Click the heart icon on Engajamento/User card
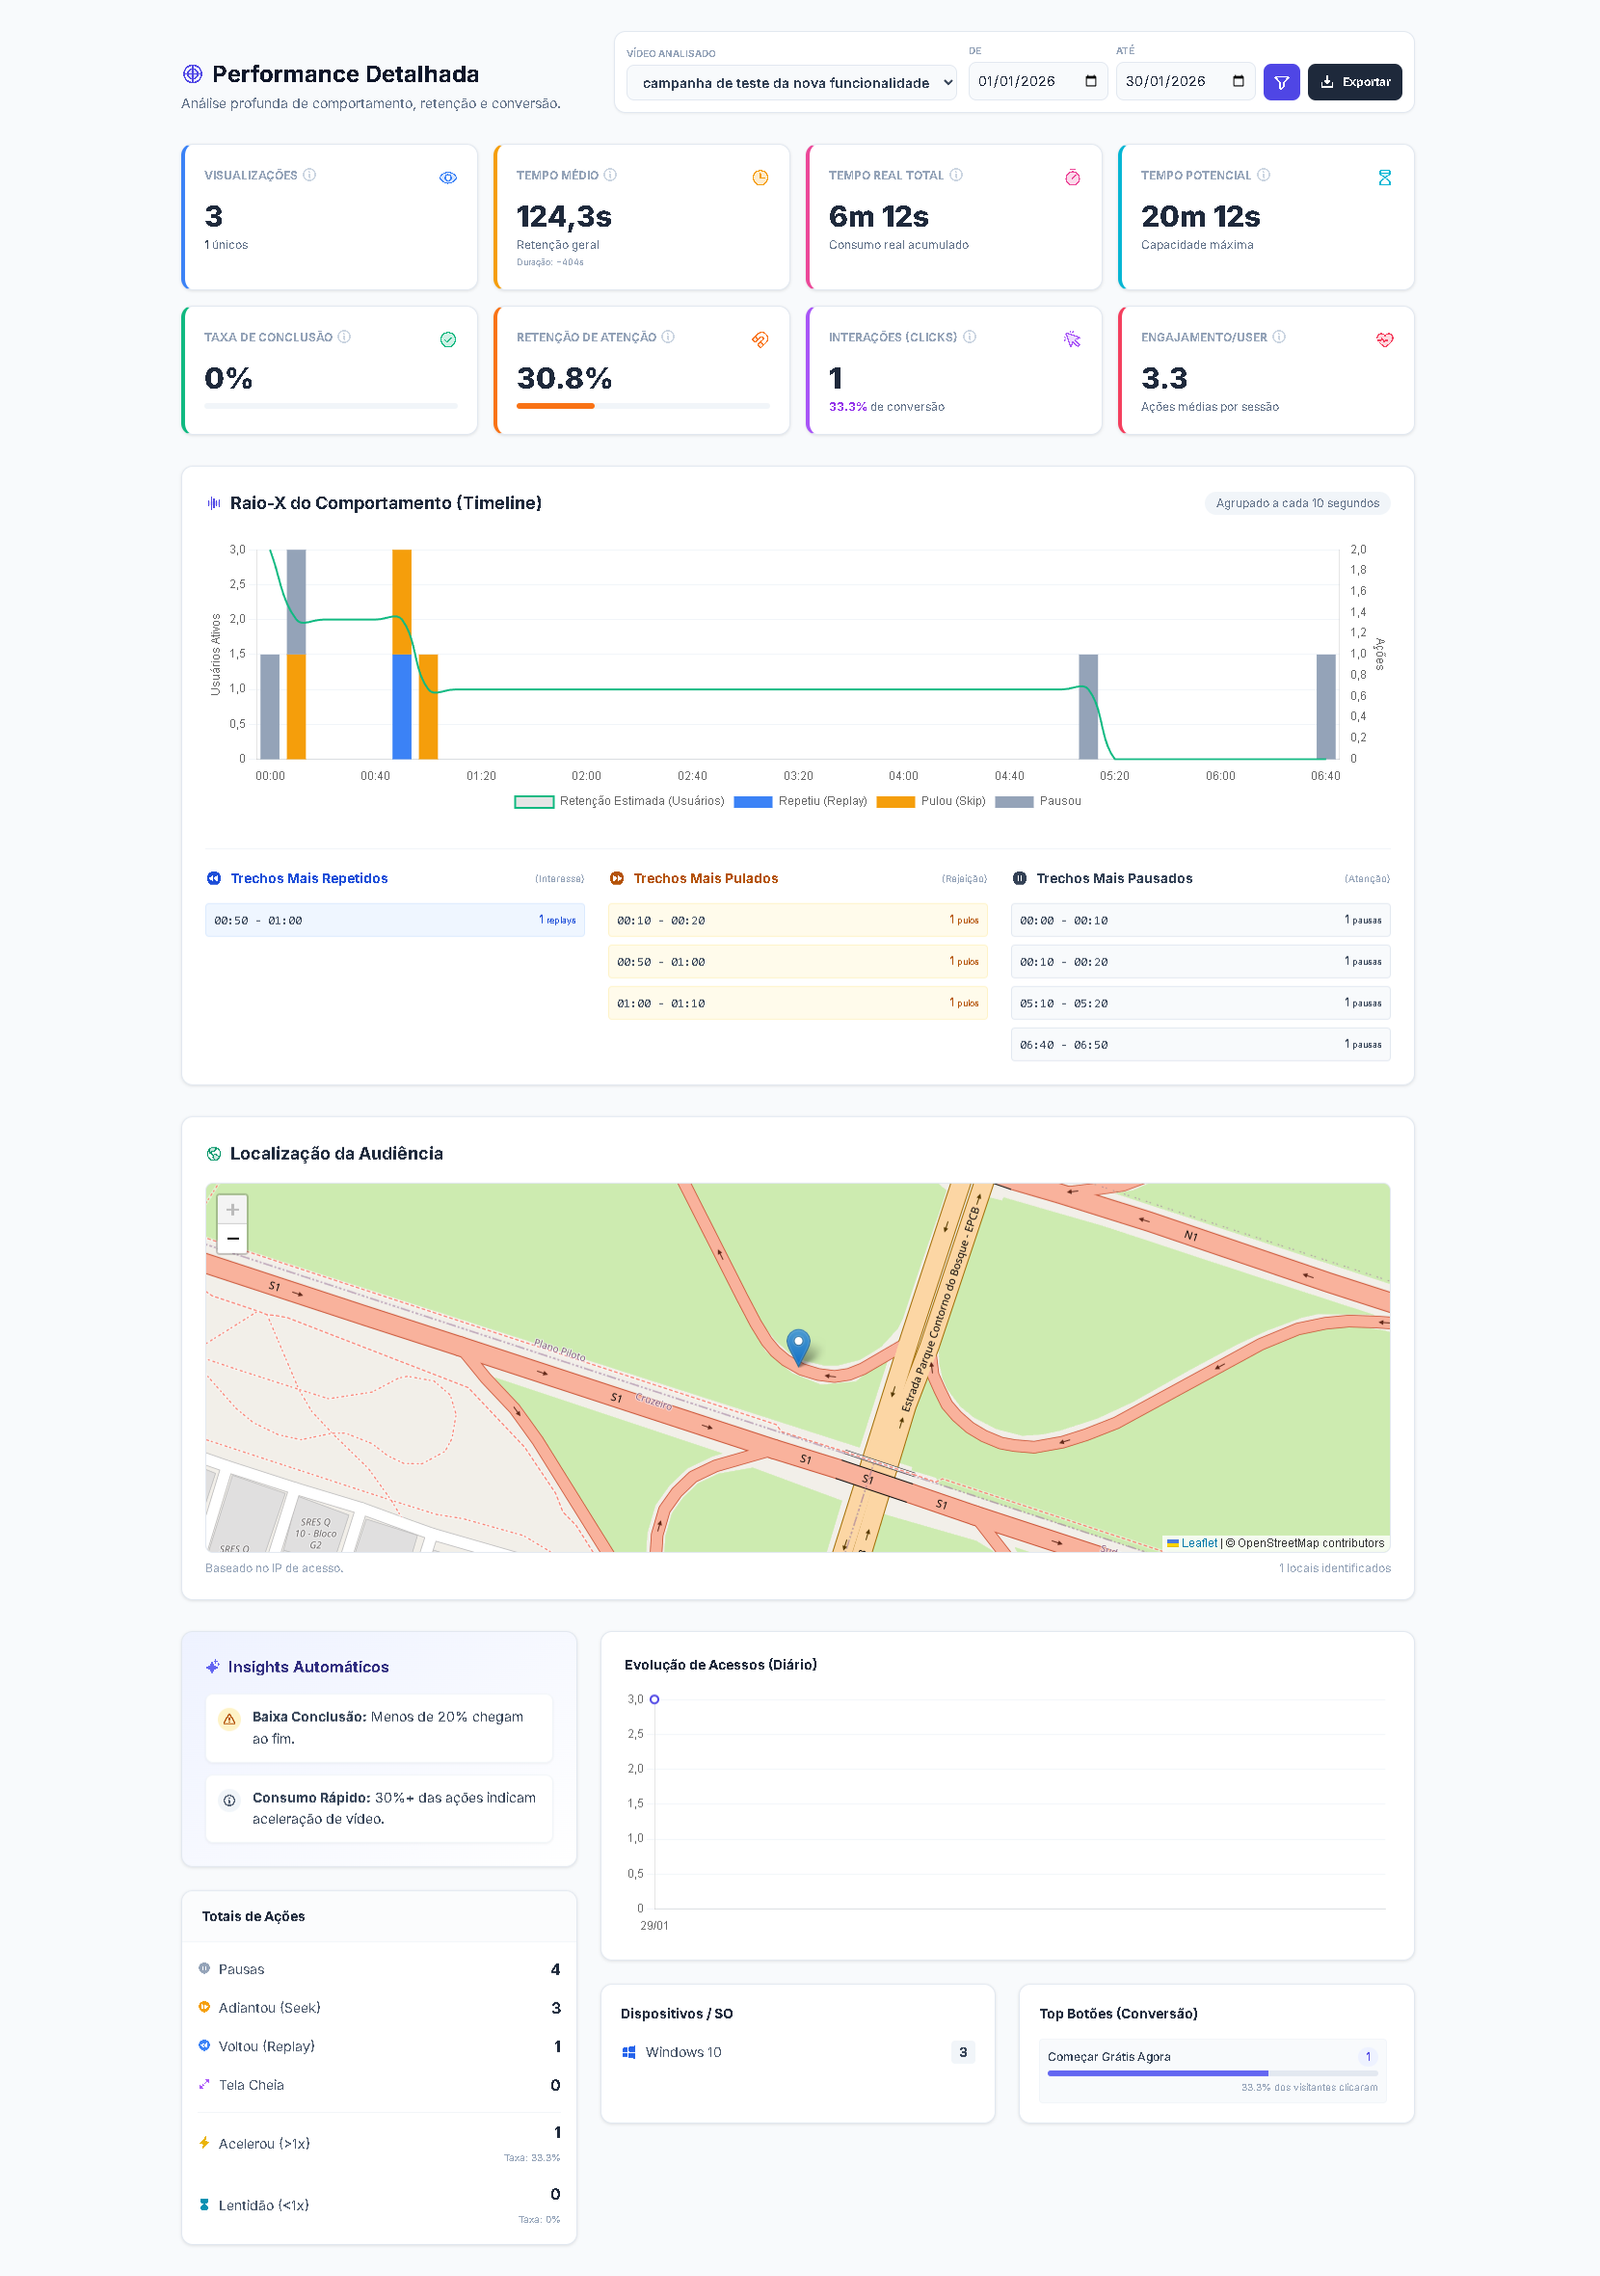The image size is (1600, 2276). pyautogui.click(x=1383, y=339)
